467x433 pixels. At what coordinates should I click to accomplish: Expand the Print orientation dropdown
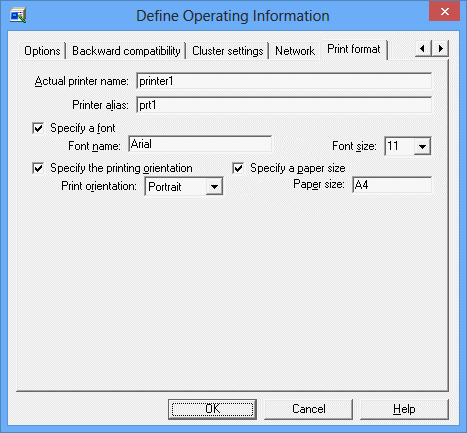(214, 186)
